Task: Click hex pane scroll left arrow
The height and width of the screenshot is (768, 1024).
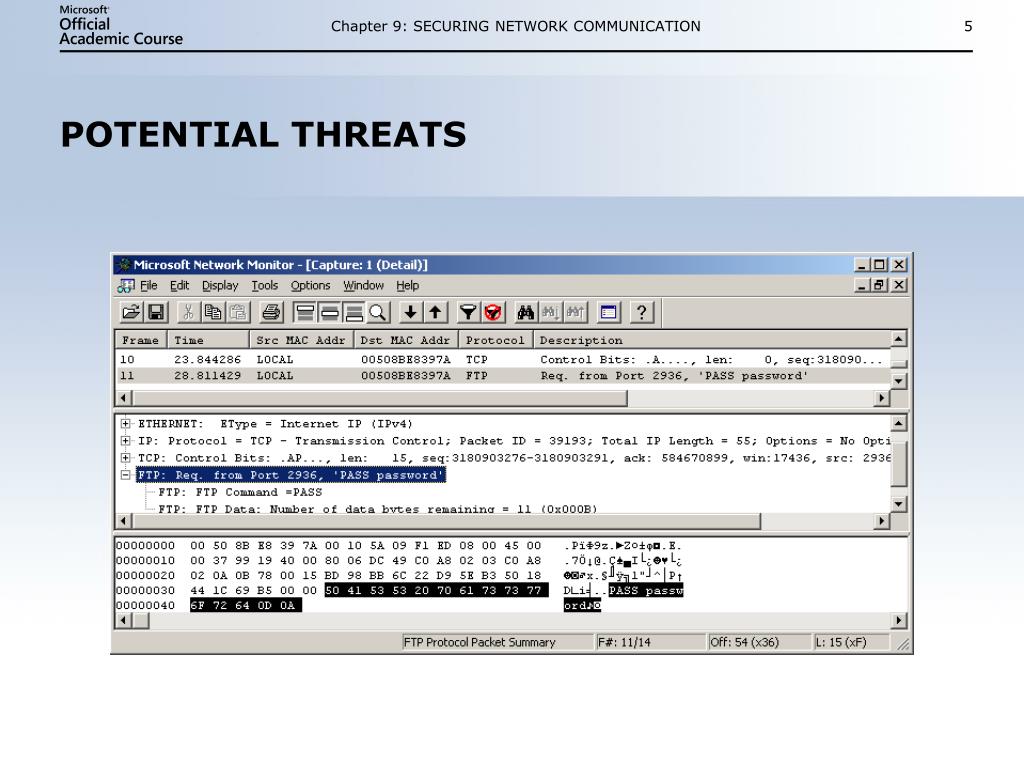Action: coord(123,621)
